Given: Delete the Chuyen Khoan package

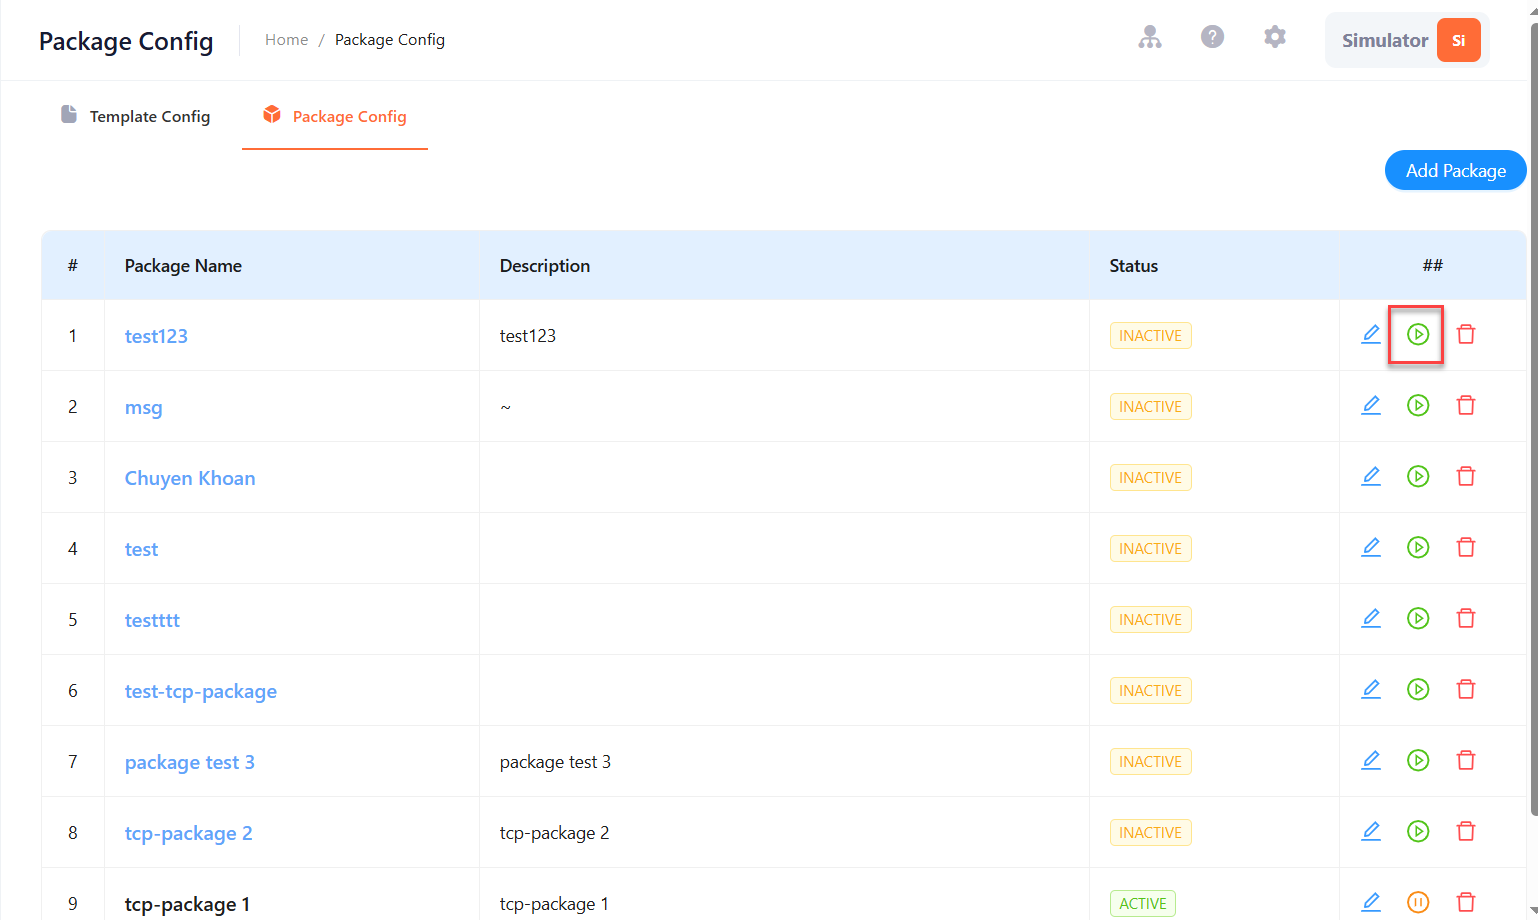Looking at the screenshot, I should (1466, 476).
